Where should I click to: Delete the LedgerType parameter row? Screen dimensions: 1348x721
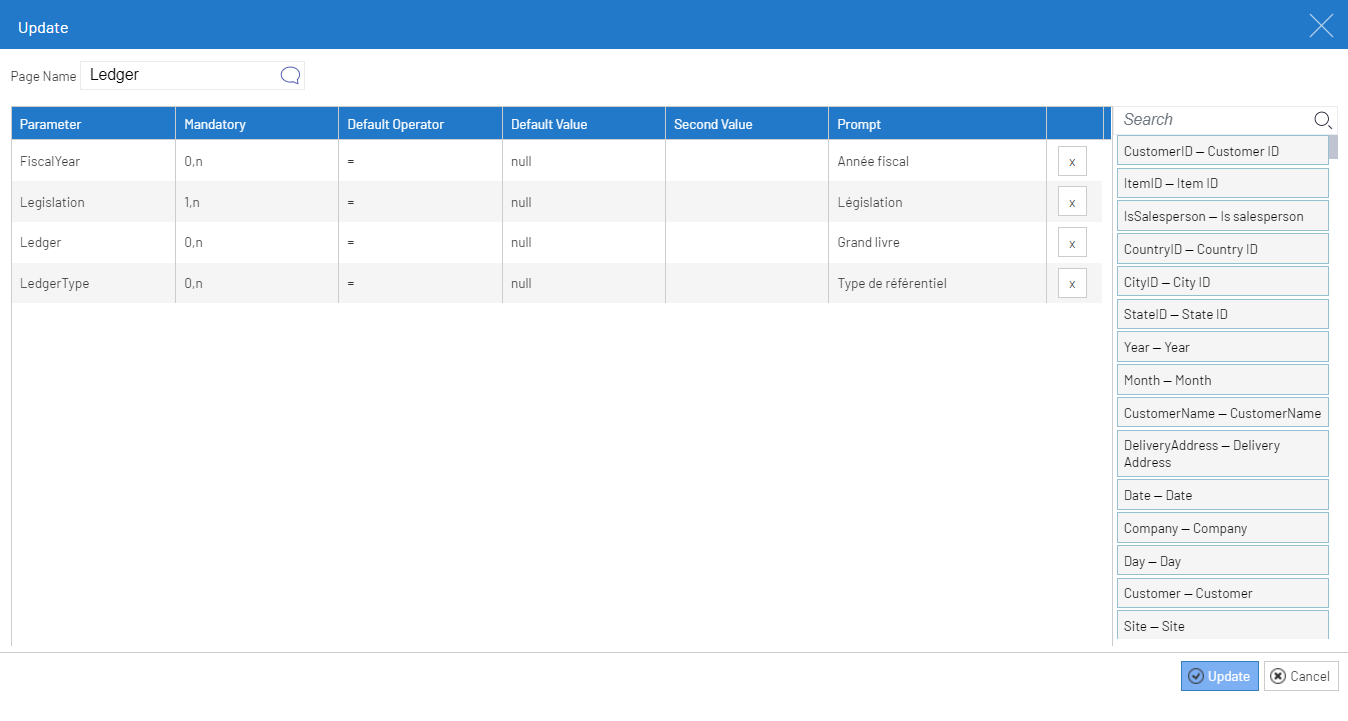(1071, 283)
